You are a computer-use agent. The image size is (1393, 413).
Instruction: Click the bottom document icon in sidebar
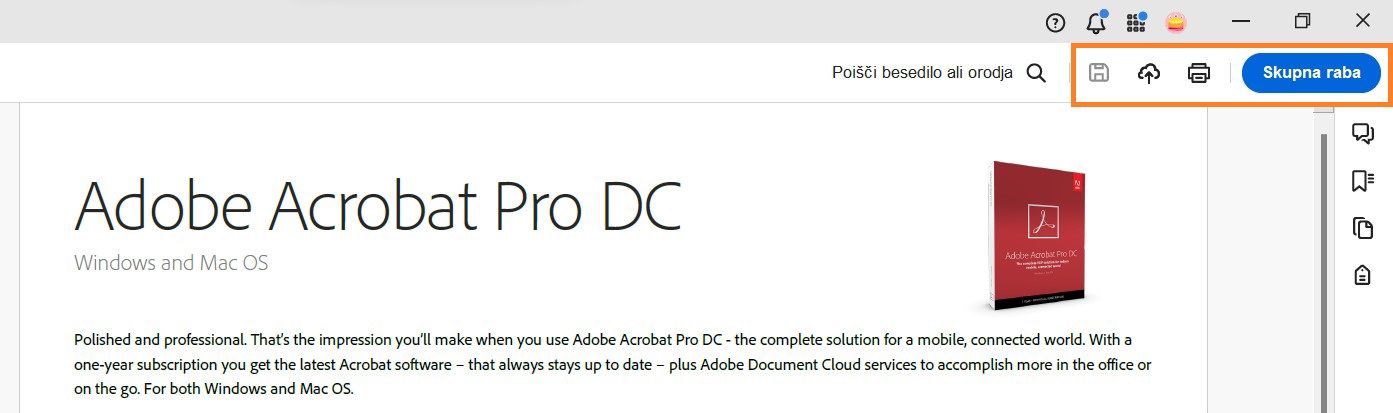pos(1362,275)
